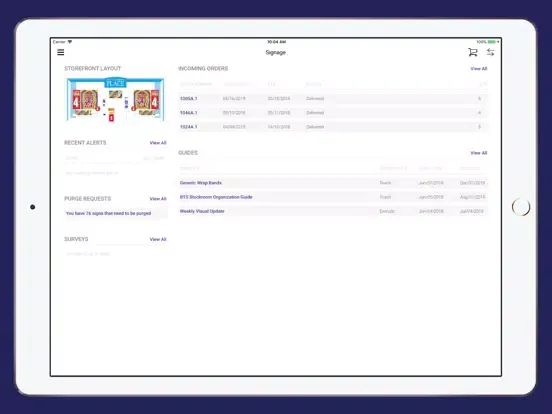The height and width of the screenshot is (414, 552).
Task: Tap the iPad home button
Action: pyautogui.click(x=521, y=207)
